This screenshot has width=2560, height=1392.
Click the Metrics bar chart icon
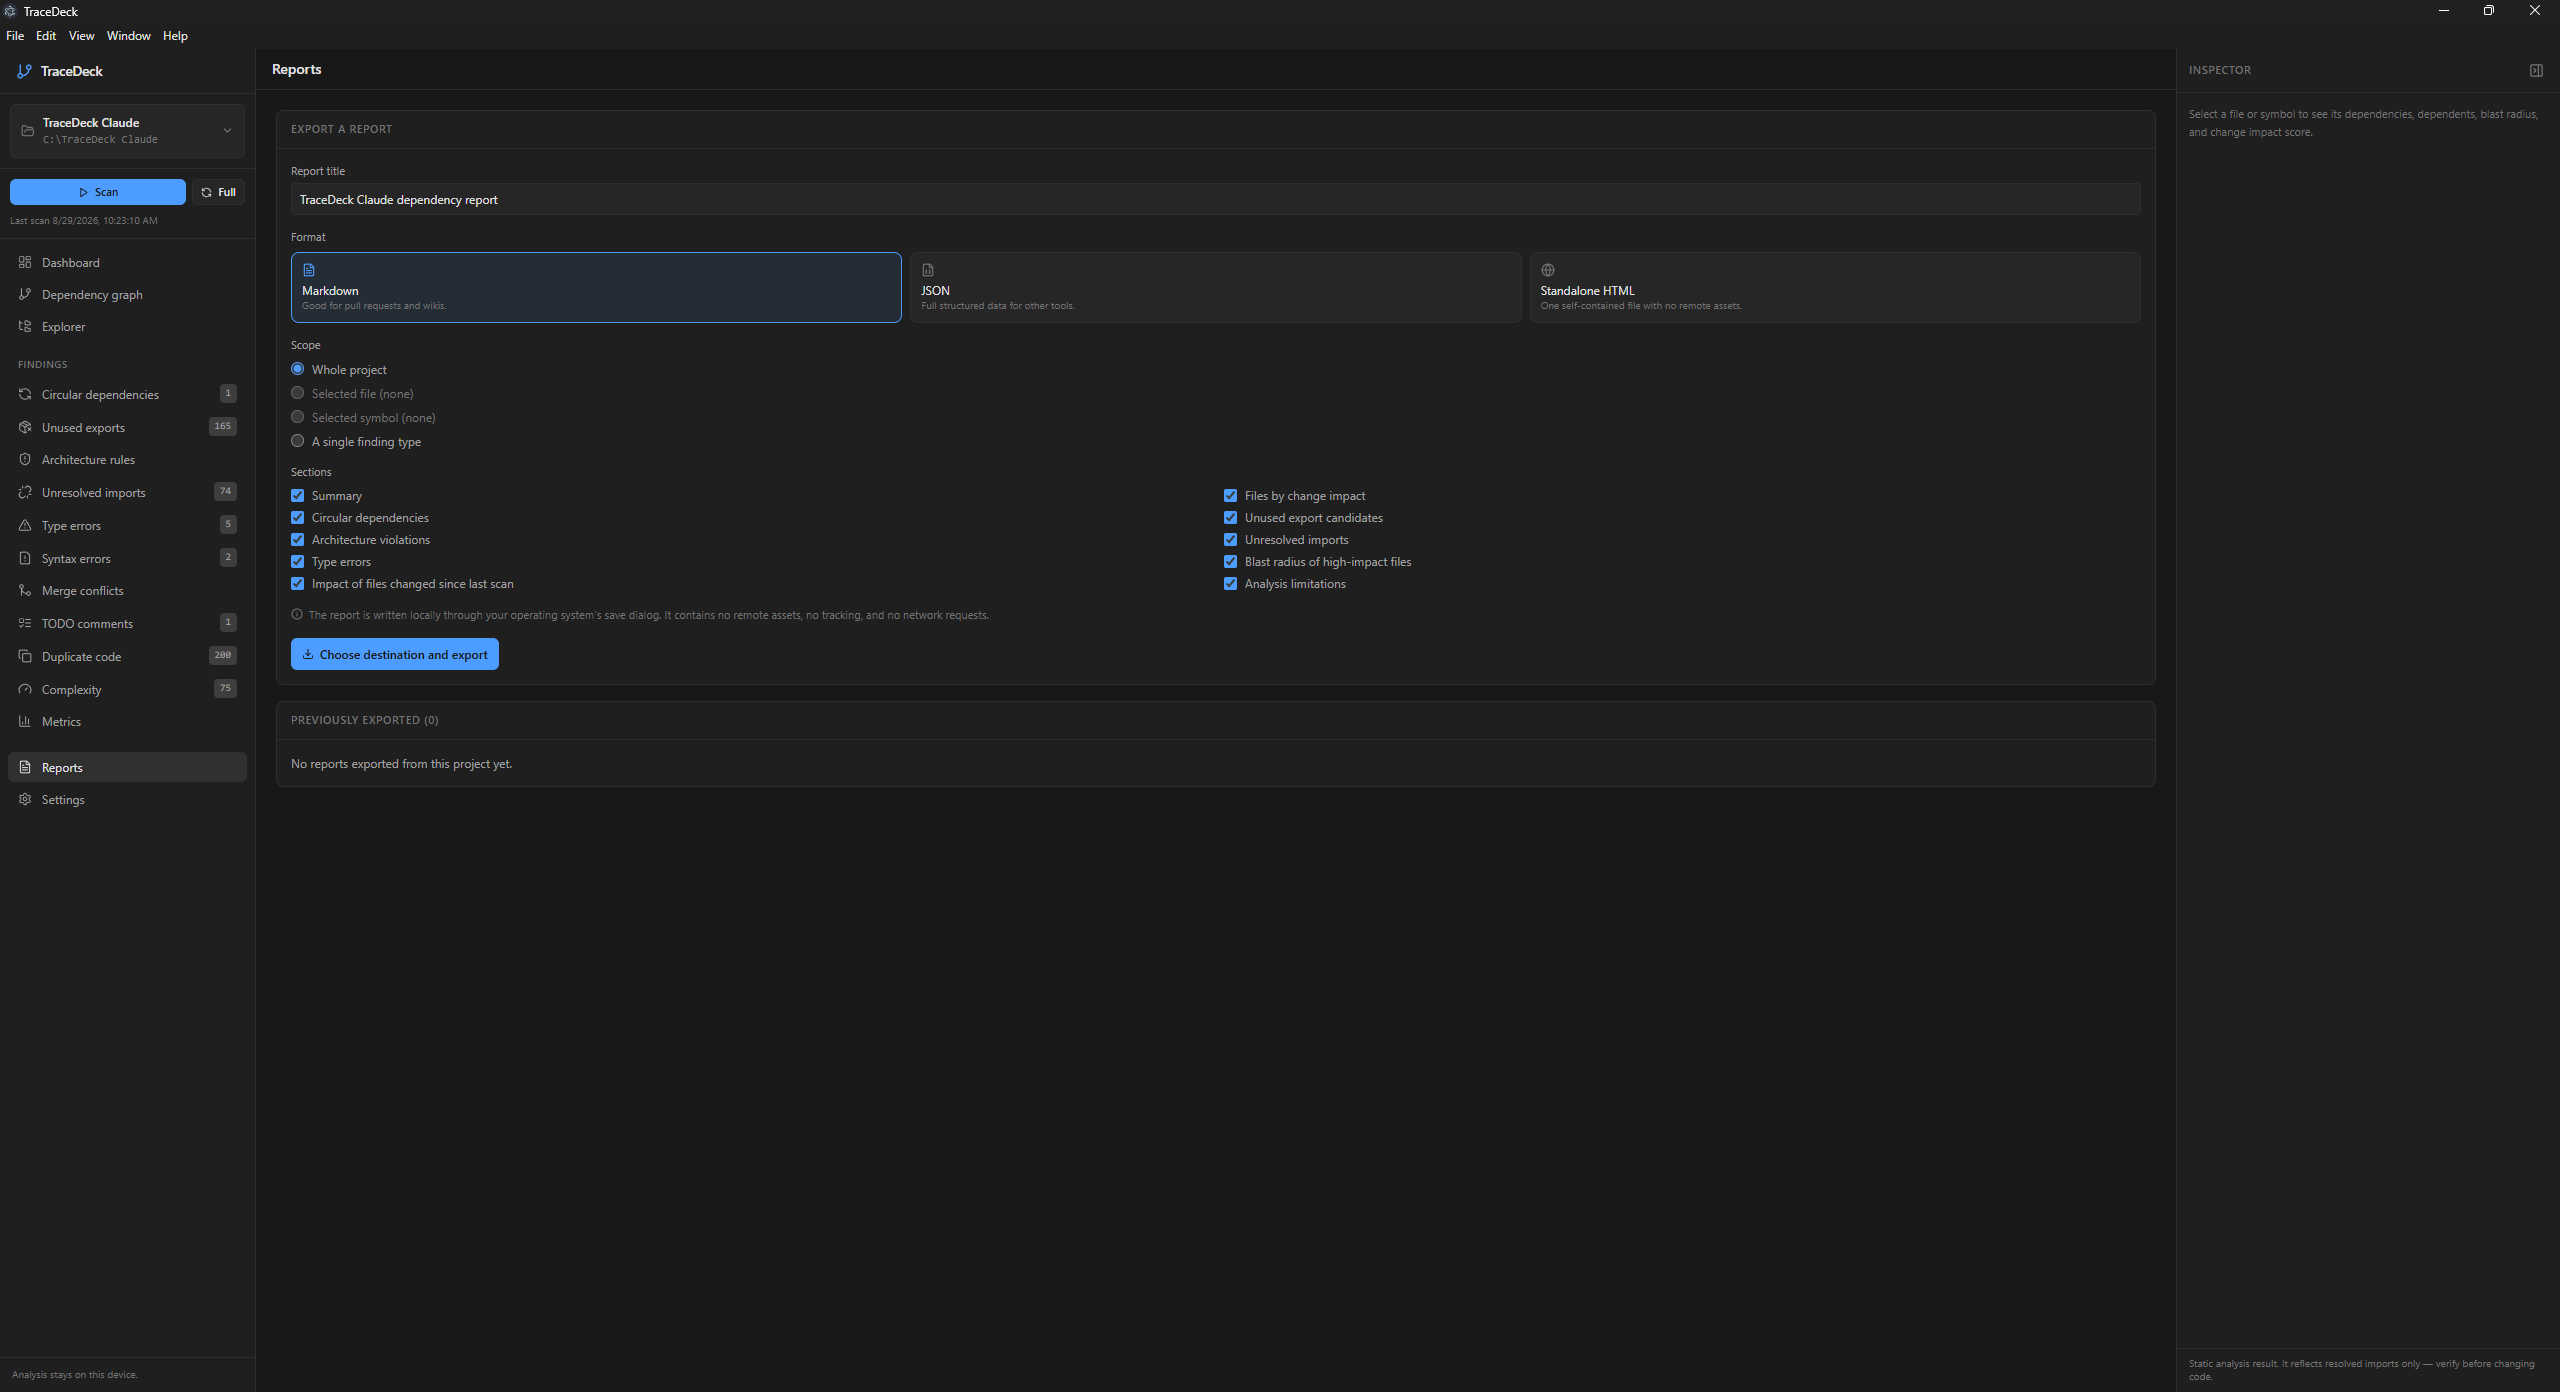coord(25,721)
